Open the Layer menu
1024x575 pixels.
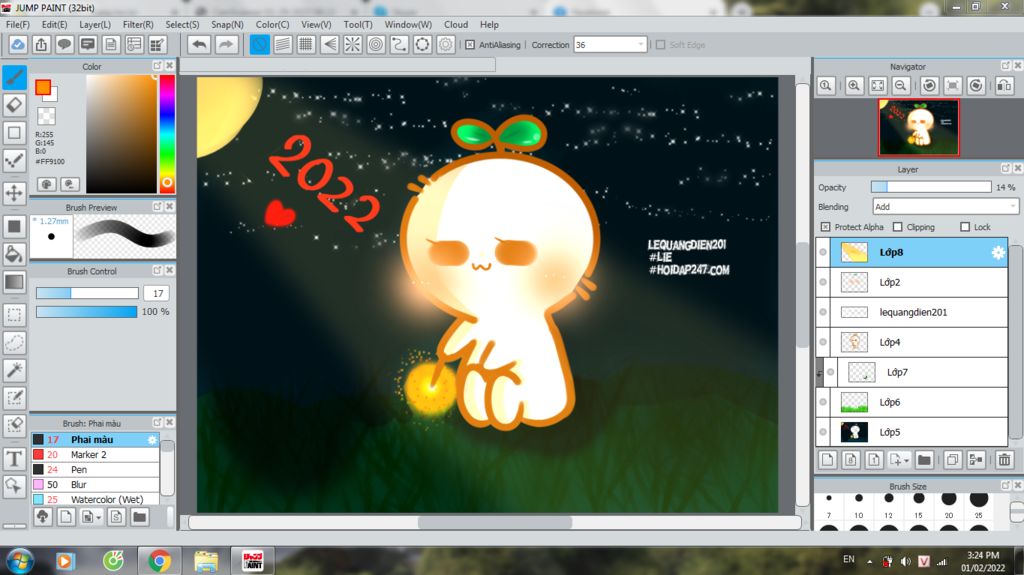pyautogui.click(x=95, y=24)
